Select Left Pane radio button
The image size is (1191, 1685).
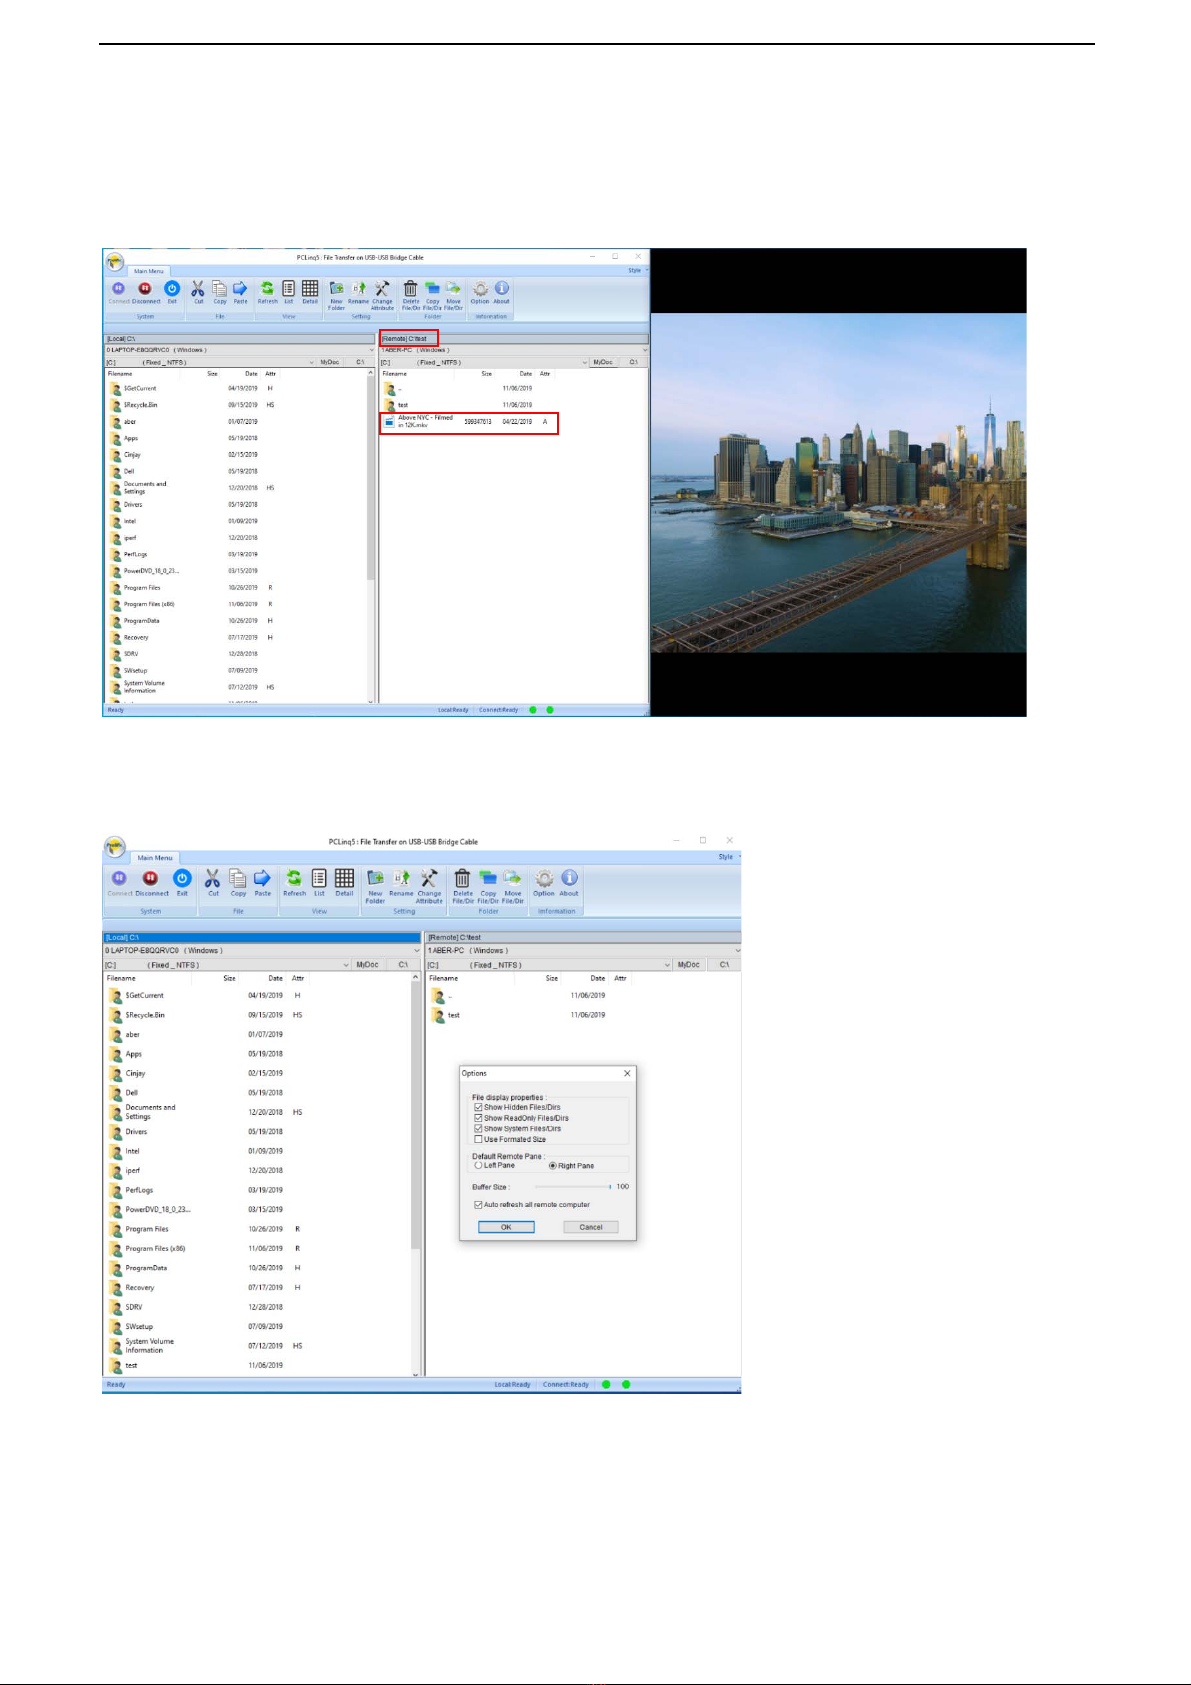pyautogui.click(x=479, y=1166)
